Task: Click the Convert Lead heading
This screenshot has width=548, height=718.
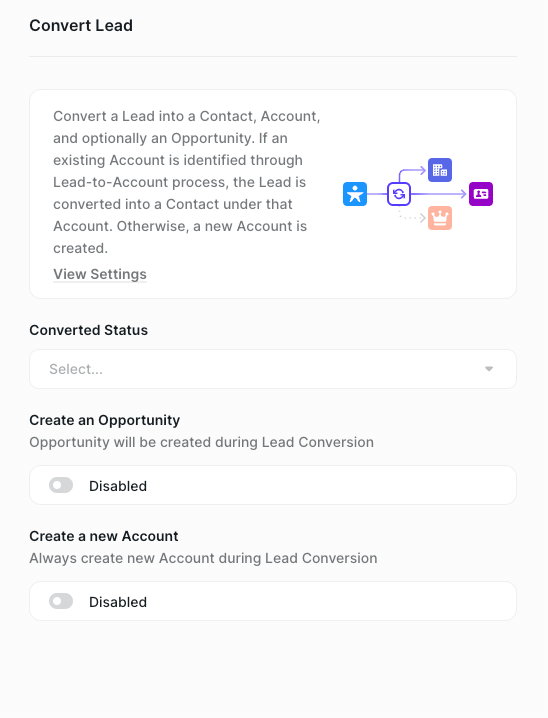Action: coord(81,26)
